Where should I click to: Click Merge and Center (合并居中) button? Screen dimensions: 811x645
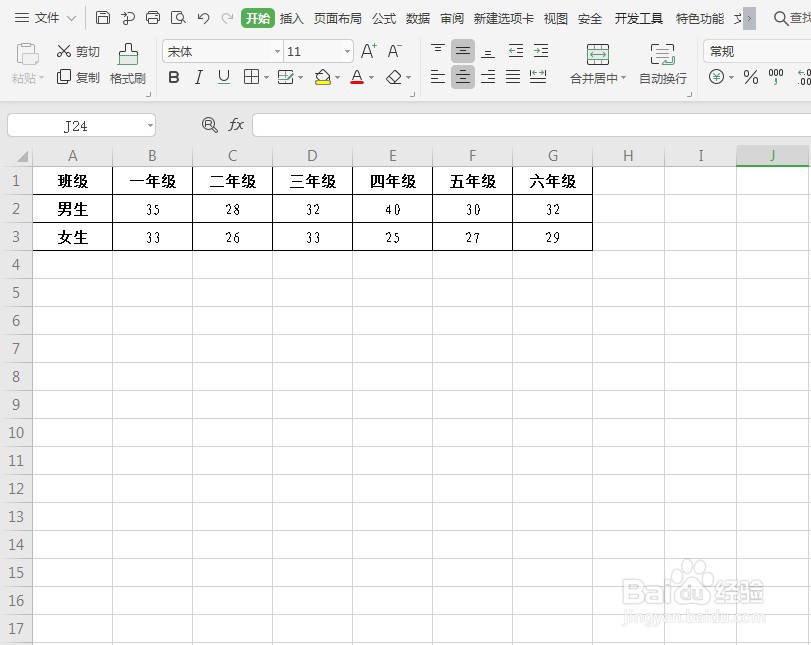(x=597, y=64)
